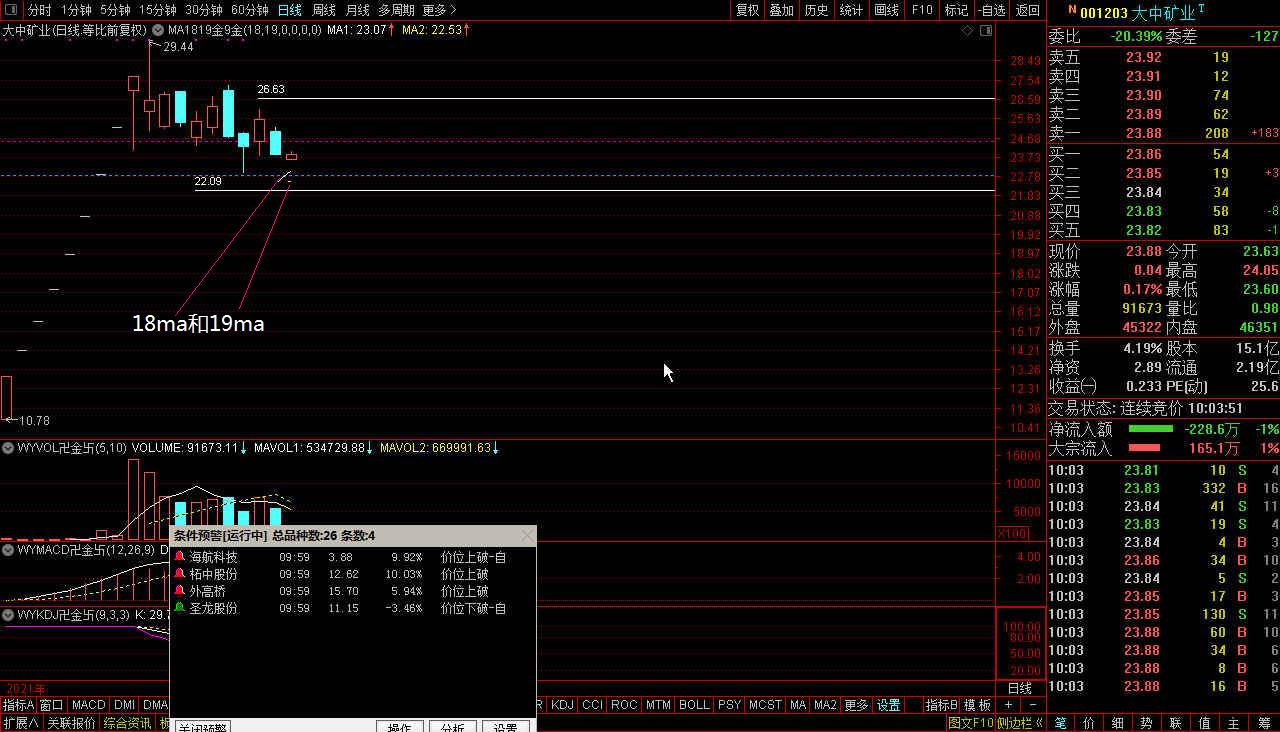The width and height of the screenshot is (1280, 732).
Task: Open the 复权 adjustment menu
Action: (x=747, y=10)
